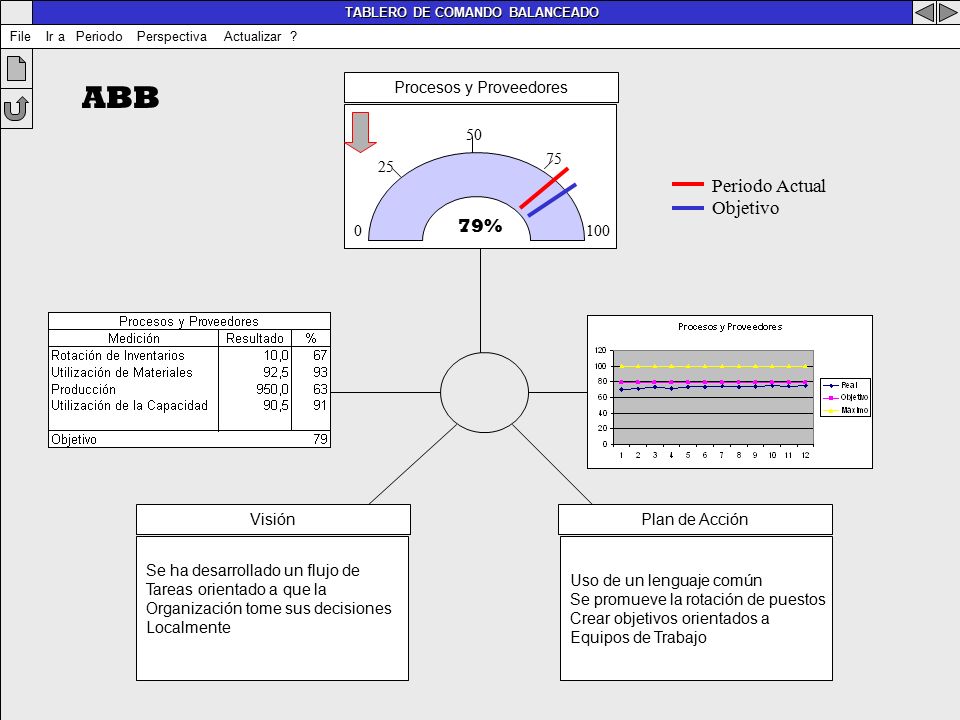Image resolution: width=960 pixels, height=720 pixels.
Task: Click the Plan de Acción header box
Action: [x=695, y=519]
